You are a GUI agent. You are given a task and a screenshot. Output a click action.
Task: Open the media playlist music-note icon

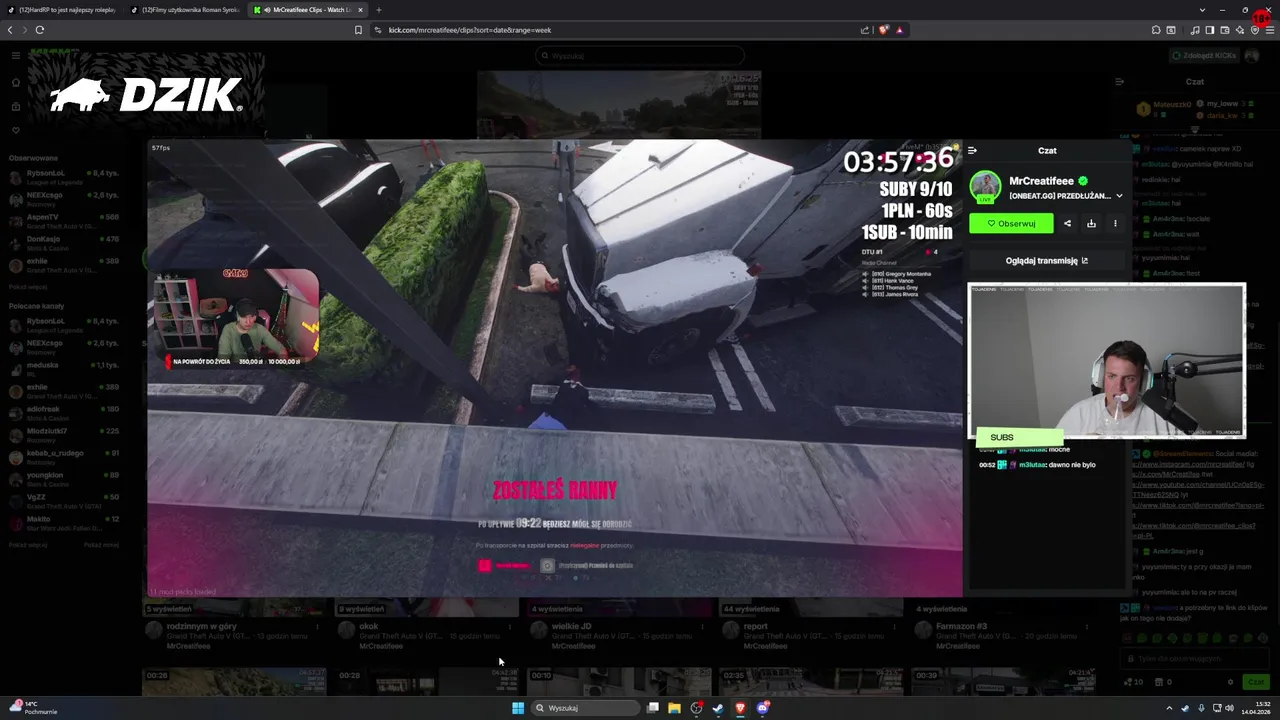pyautogui.click(x=1195, y=30)
